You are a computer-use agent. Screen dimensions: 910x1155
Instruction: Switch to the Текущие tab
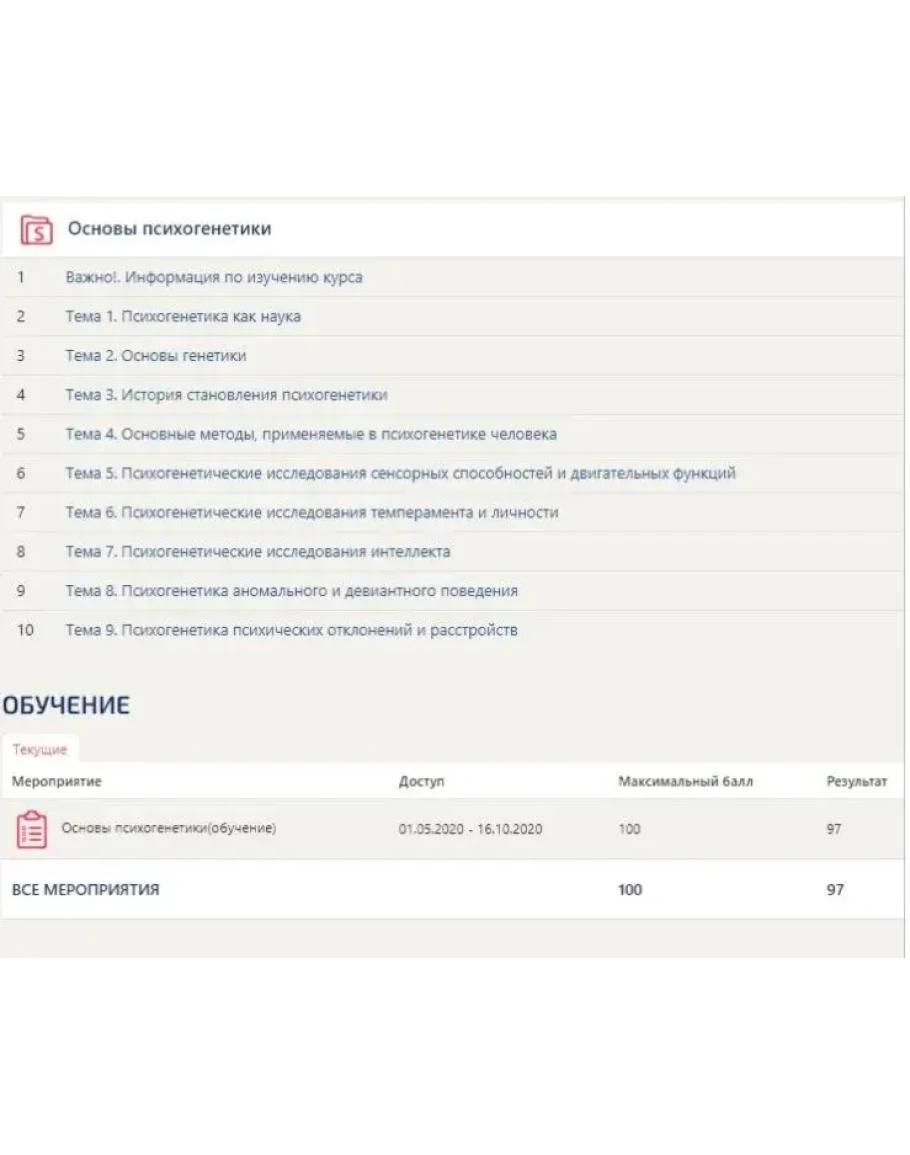(40, 749)
